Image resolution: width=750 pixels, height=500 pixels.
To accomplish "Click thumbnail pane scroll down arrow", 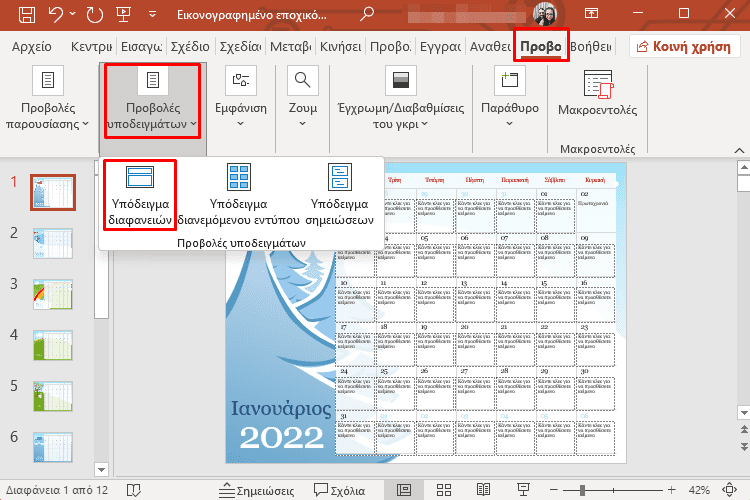I will coord(101,470).
